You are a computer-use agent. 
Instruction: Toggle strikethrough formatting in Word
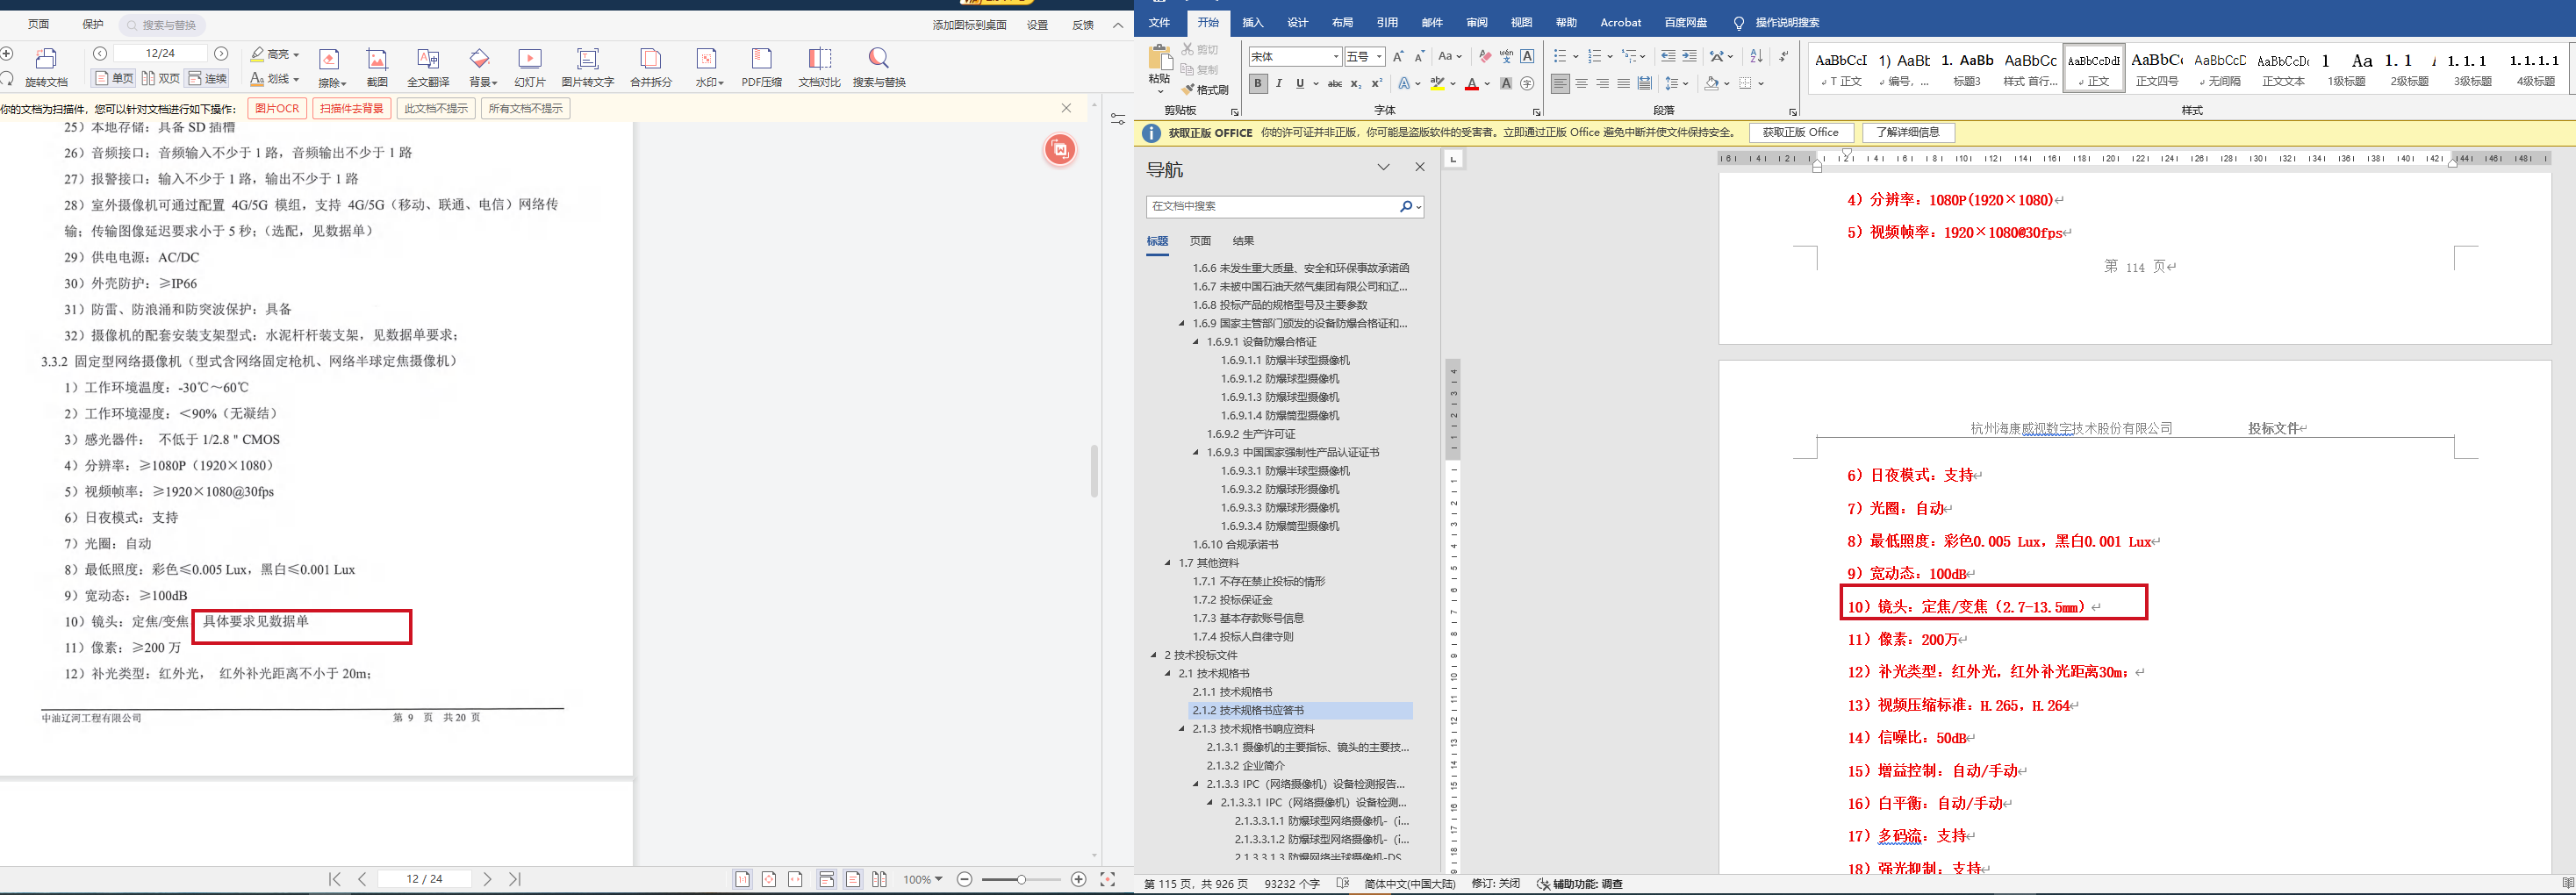coord(1334,84)
